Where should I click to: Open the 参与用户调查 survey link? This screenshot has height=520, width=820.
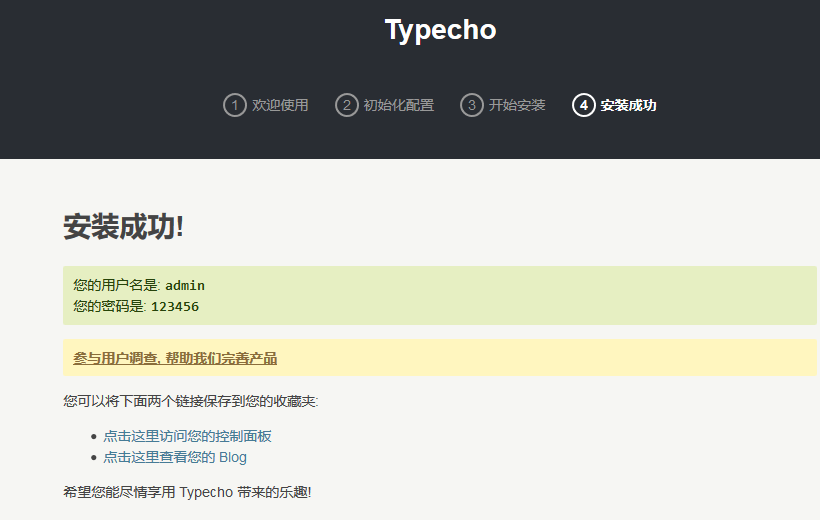(x=175, y=358)
